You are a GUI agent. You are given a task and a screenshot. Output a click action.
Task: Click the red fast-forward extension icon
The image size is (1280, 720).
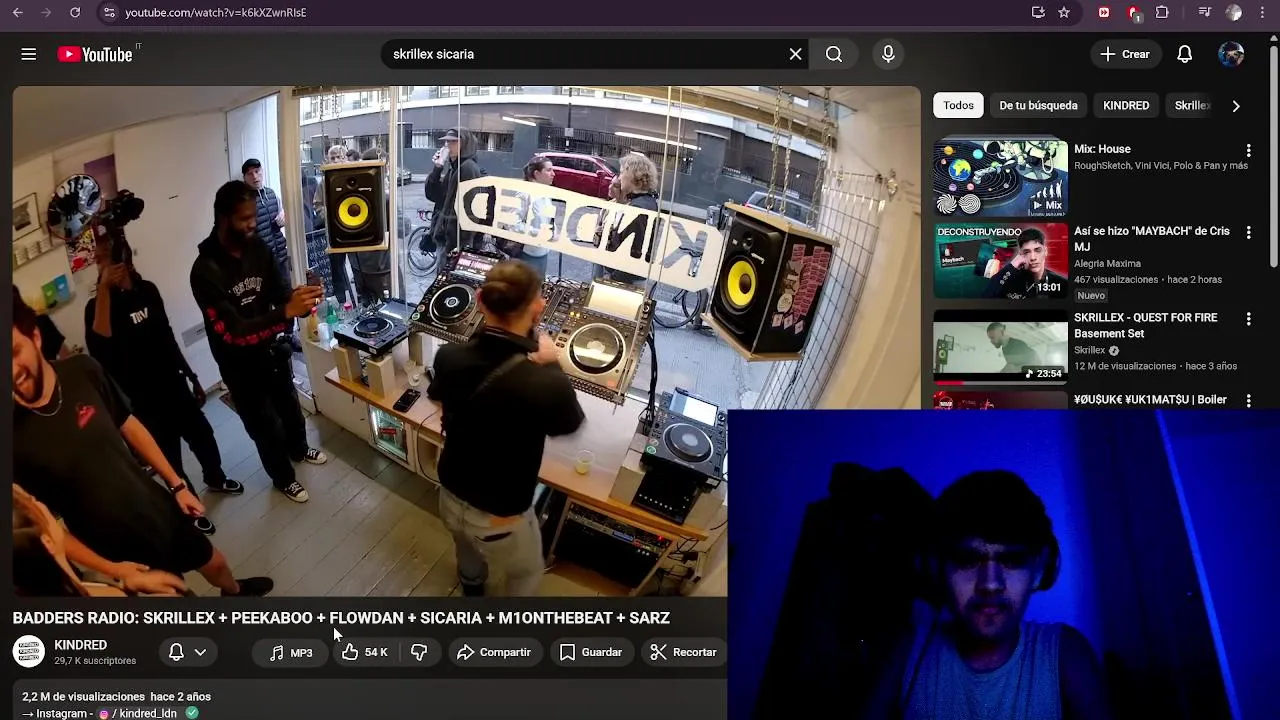1104,12
